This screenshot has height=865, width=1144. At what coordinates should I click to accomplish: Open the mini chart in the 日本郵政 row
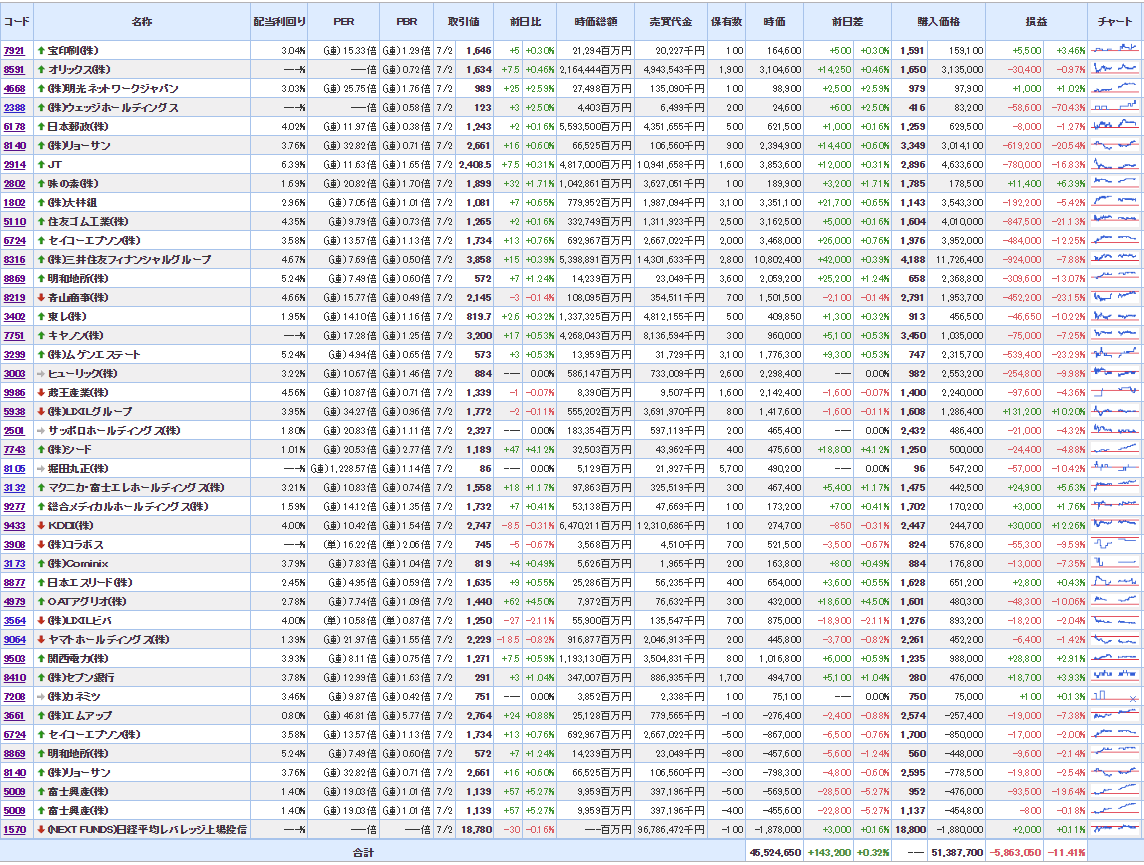tap(1115, 126)
